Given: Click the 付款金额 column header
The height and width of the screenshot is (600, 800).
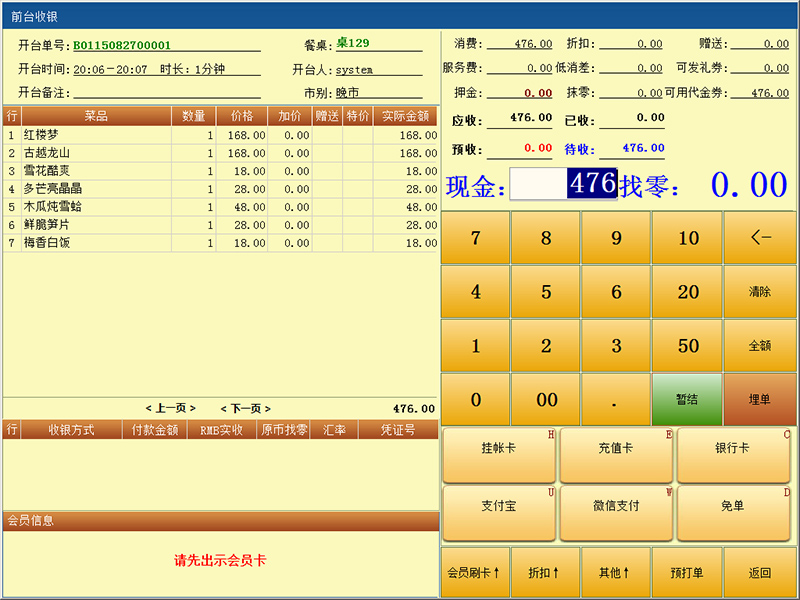Looking at the screenshot, I should click(155, 430).
